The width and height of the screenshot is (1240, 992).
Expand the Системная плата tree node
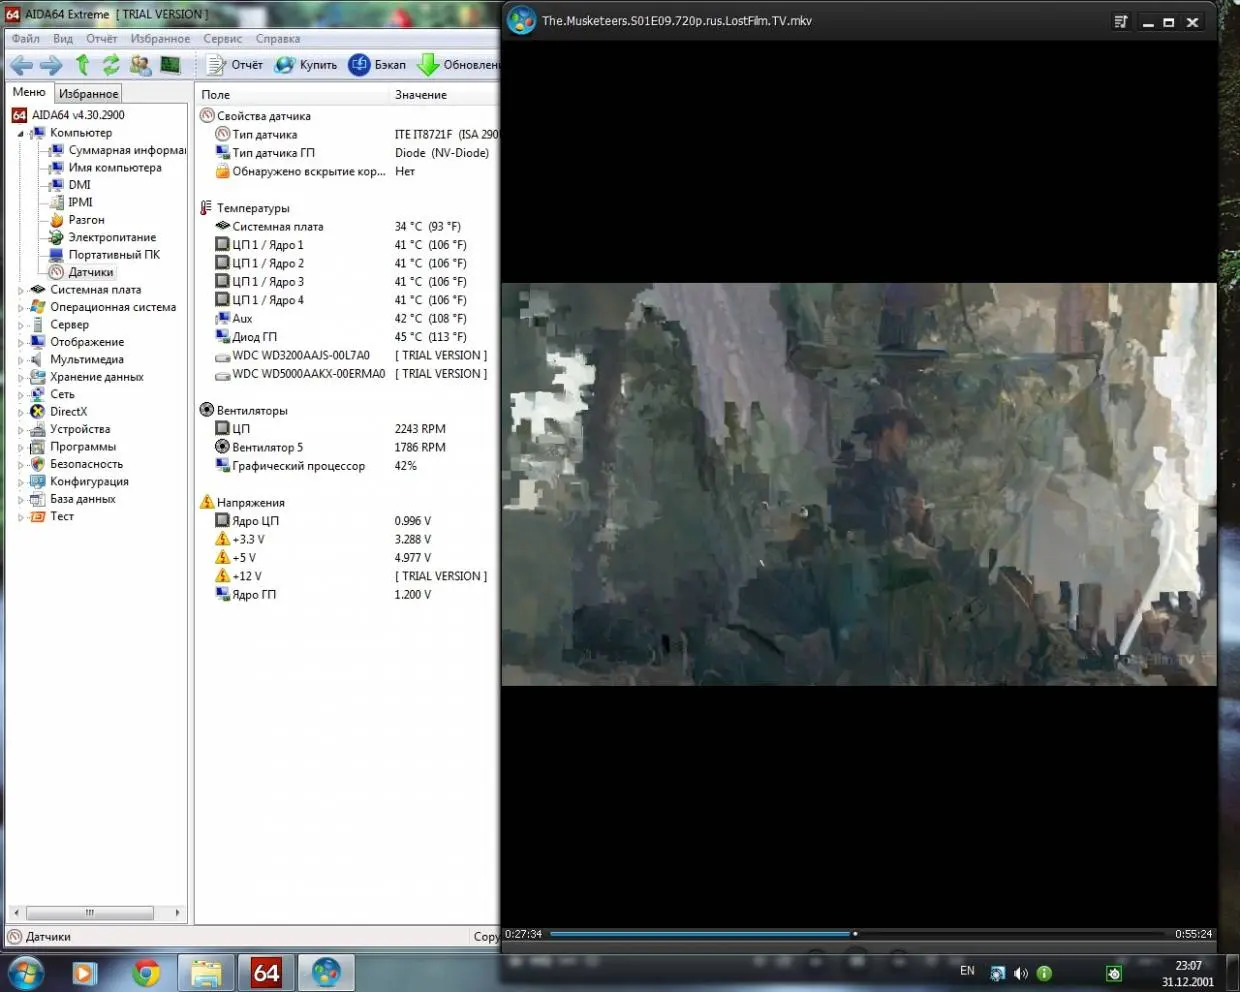tap(21, 290)
